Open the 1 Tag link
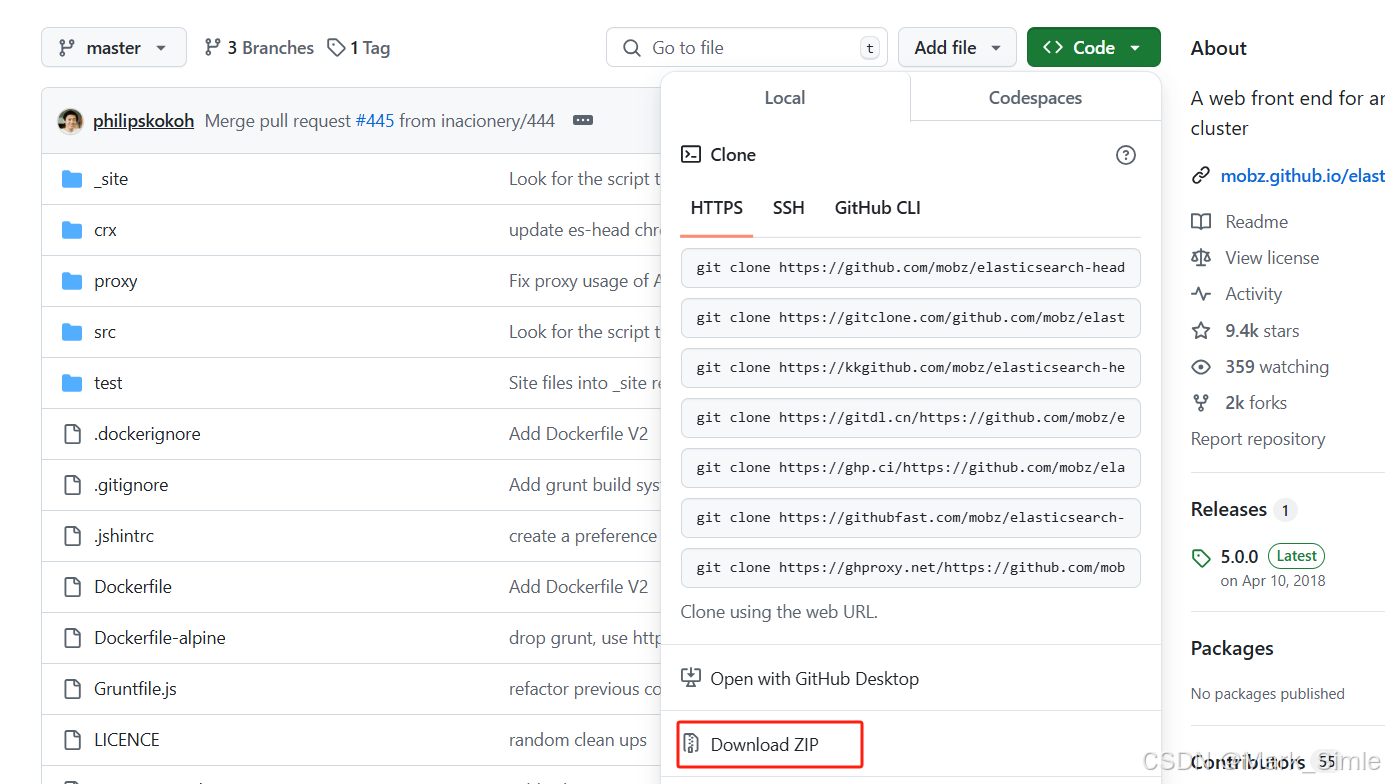Screen dimensions: 1385x784 [x=359, y=47]
